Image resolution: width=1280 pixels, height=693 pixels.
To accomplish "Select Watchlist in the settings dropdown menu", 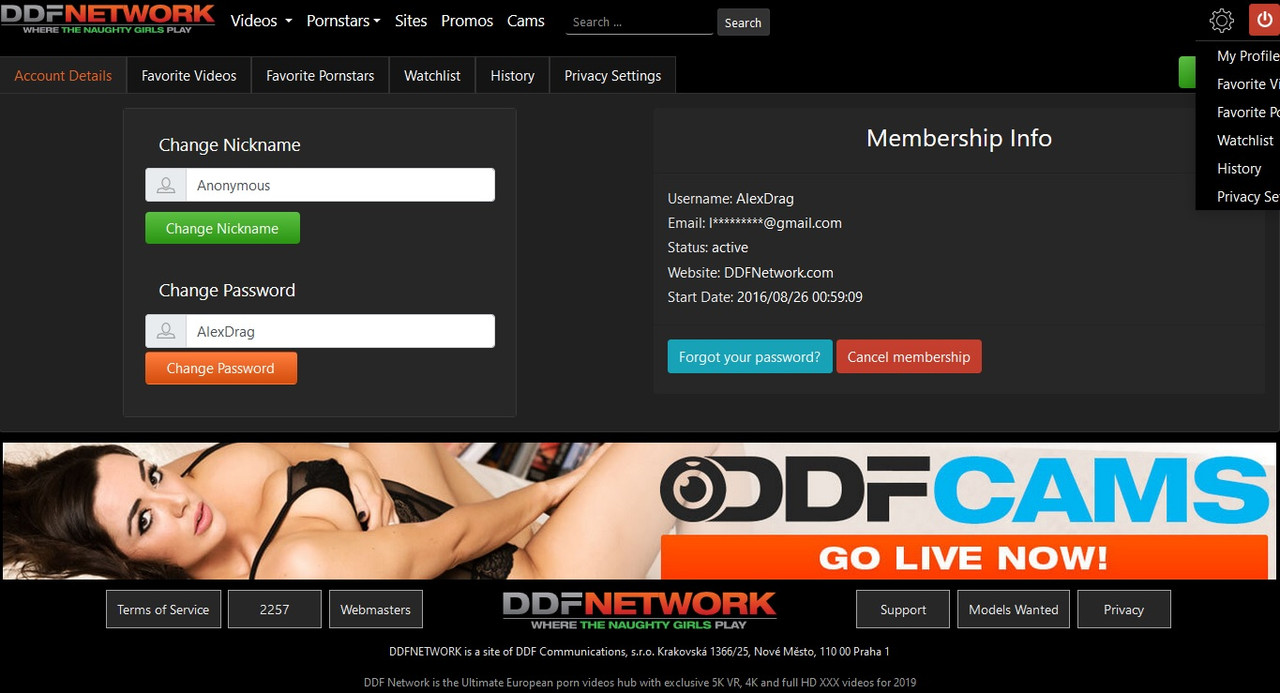I will (x=1245, y=140).
